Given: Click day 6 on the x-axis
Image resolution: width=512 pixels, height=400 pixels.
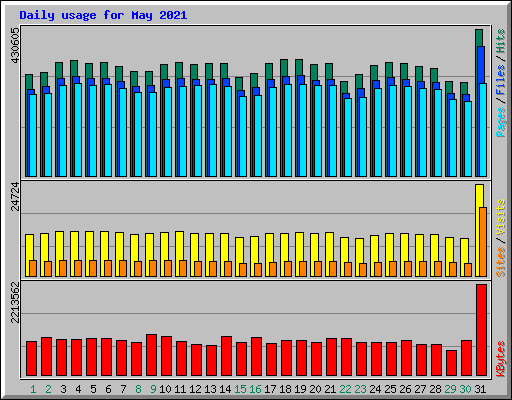Looking at the screenshot, I should (x=108, y=389).
